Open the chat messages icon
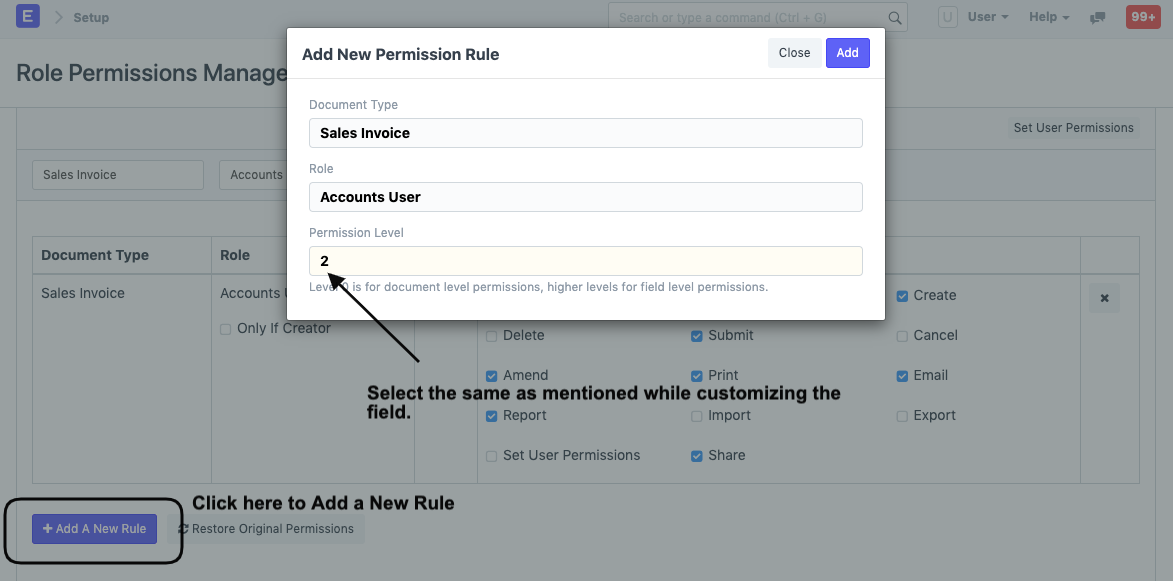 tap(1098, 18)
